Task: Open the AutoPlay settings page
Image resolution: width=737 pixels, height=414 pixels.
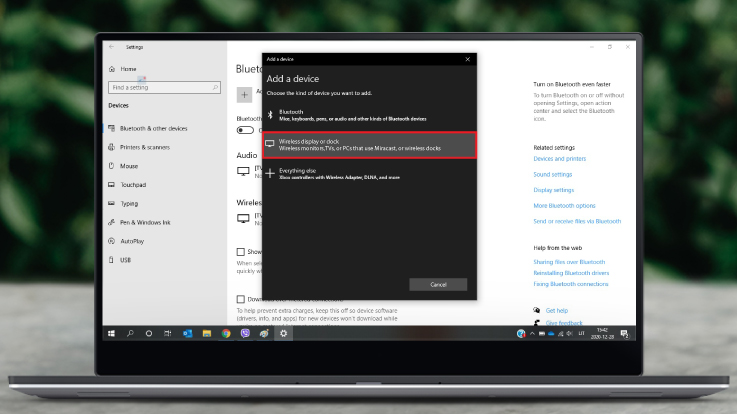Action: tap(133, 241)
